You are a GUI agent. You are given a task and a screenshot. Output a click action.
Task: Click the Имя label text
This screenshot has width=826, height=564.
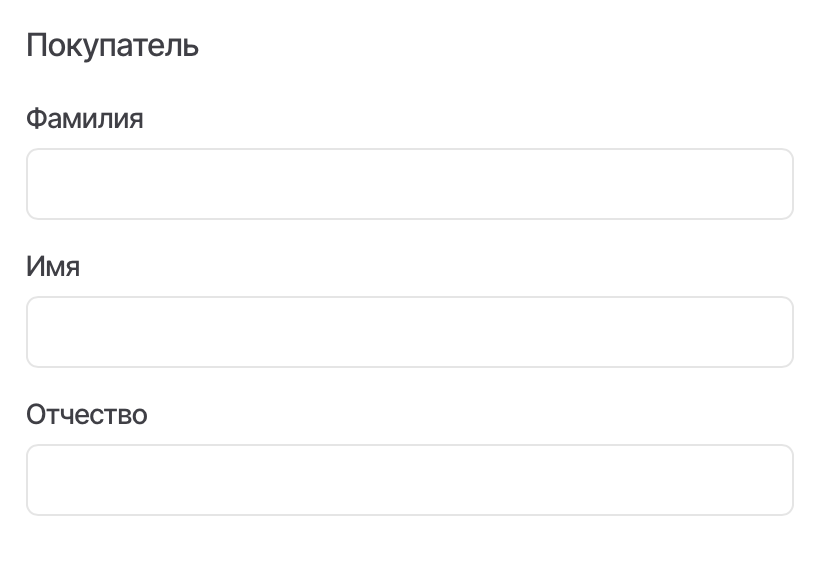(53, 267)
